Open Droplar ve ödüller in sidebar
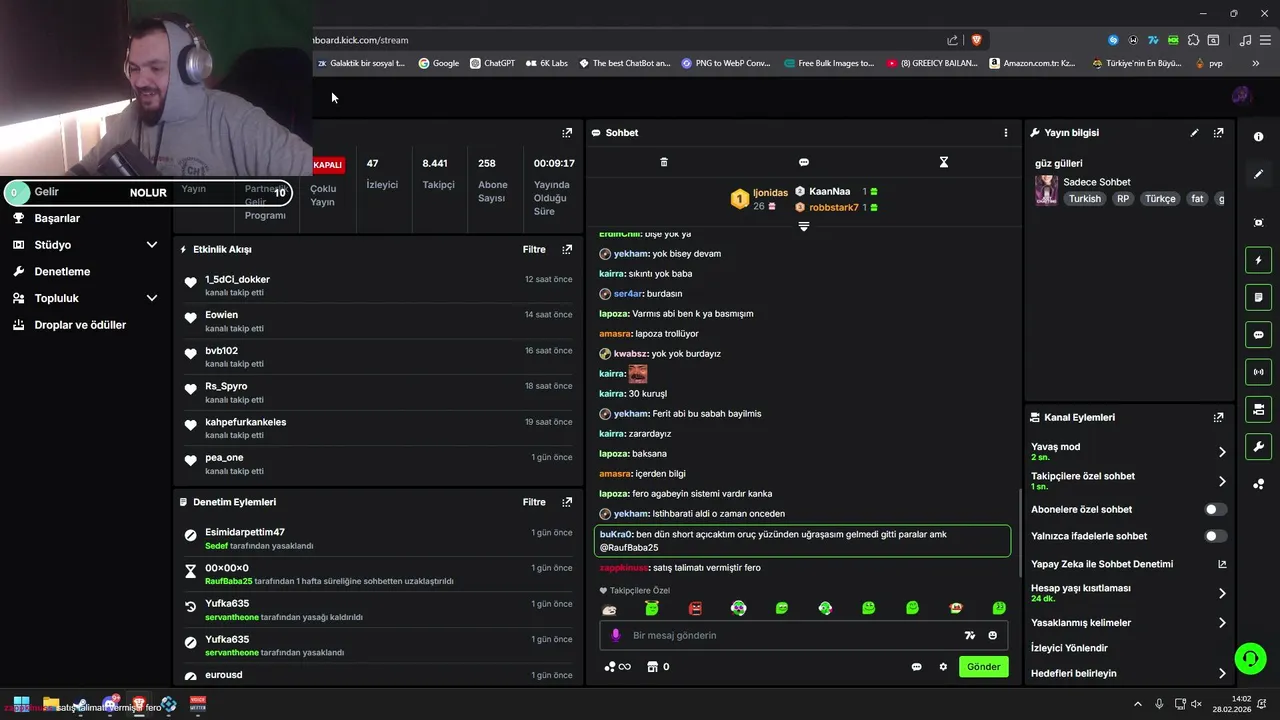Image resolution: width=1280 pixels, height=720 pixels. pos(80,325)
